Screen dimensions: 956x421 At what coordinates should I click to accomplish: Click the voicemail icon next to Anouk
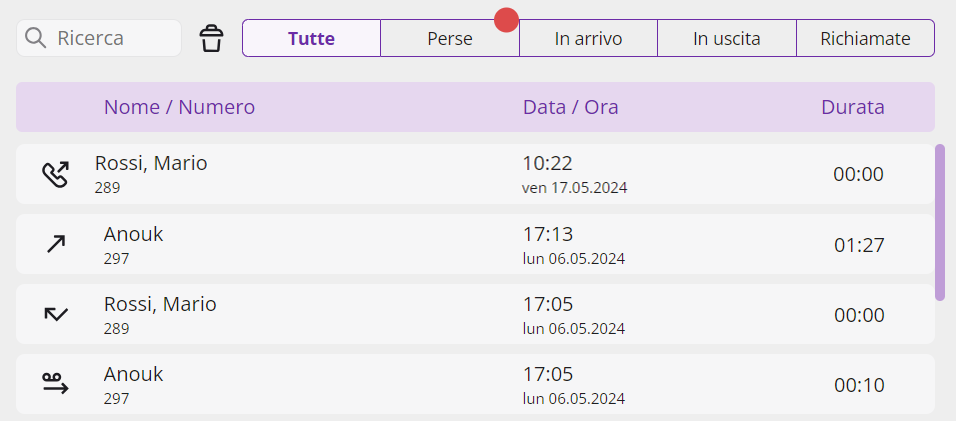(55, 384)
